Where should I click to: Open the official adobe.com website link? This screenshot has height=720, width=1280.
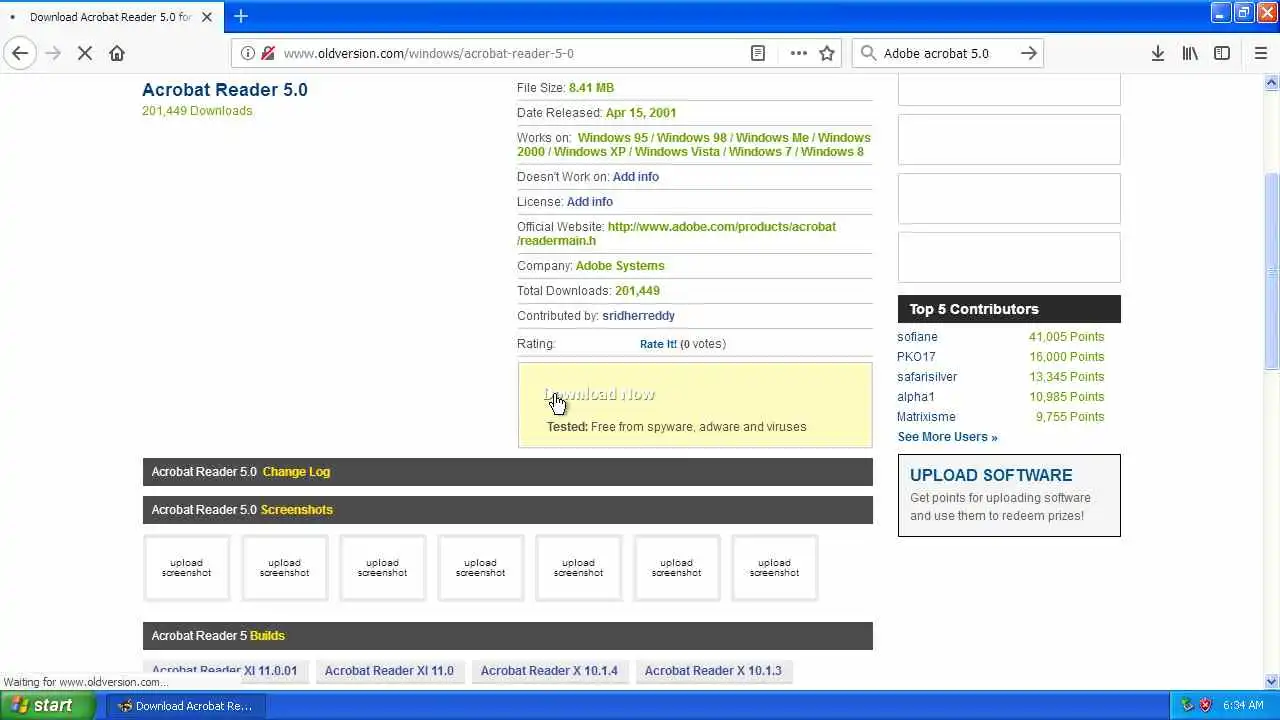pos(677,234)
